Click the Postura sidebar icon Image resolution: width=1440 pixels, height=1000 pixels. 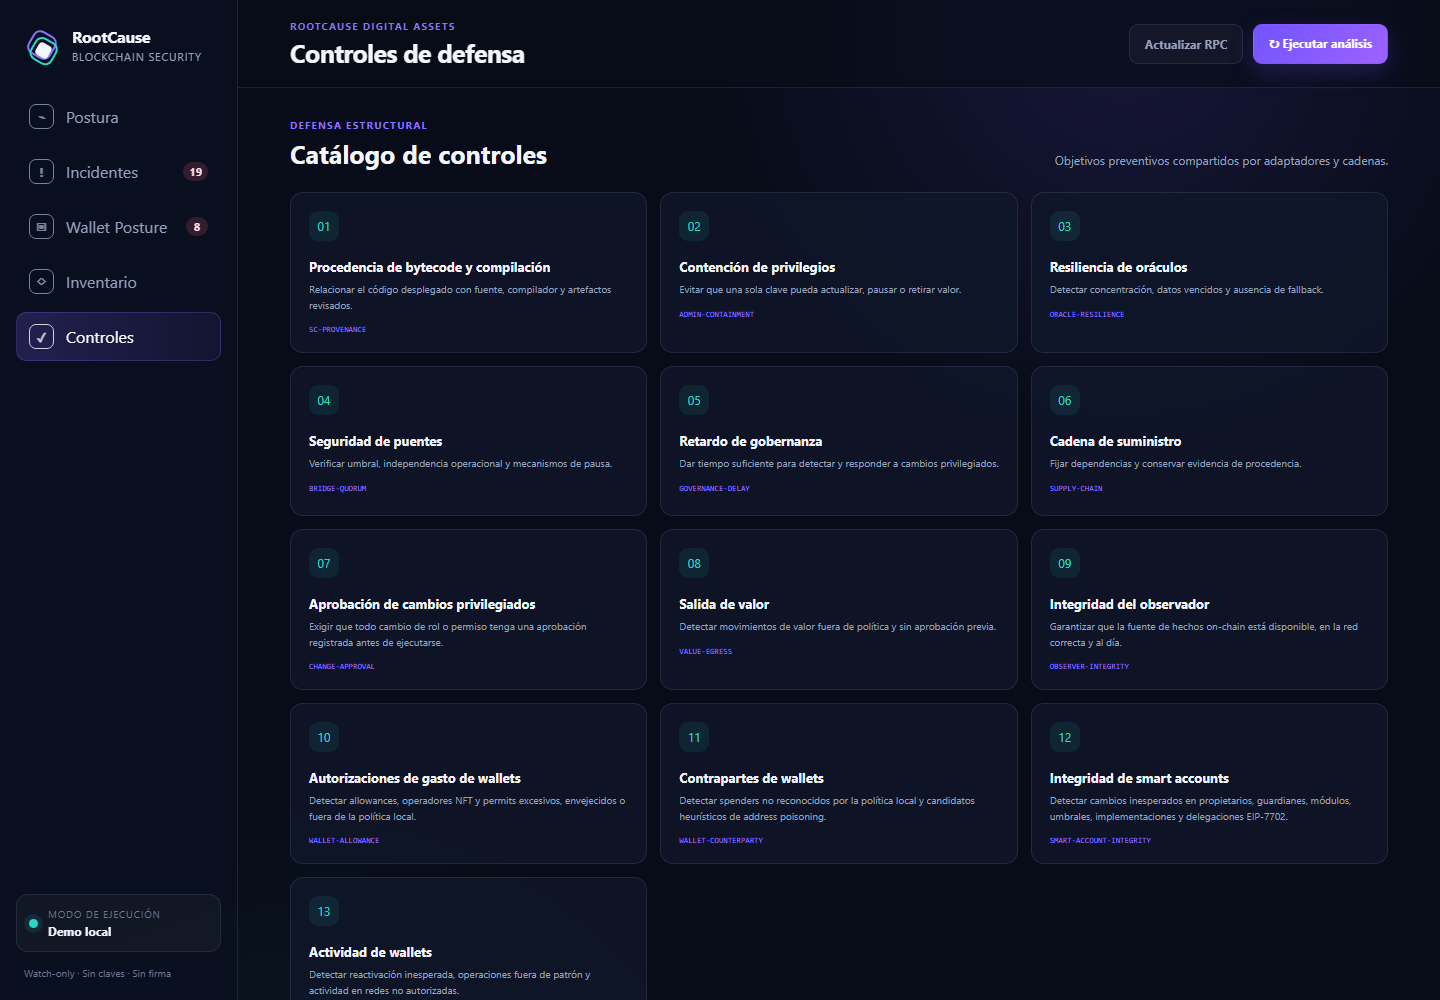[x=41, y=117]
